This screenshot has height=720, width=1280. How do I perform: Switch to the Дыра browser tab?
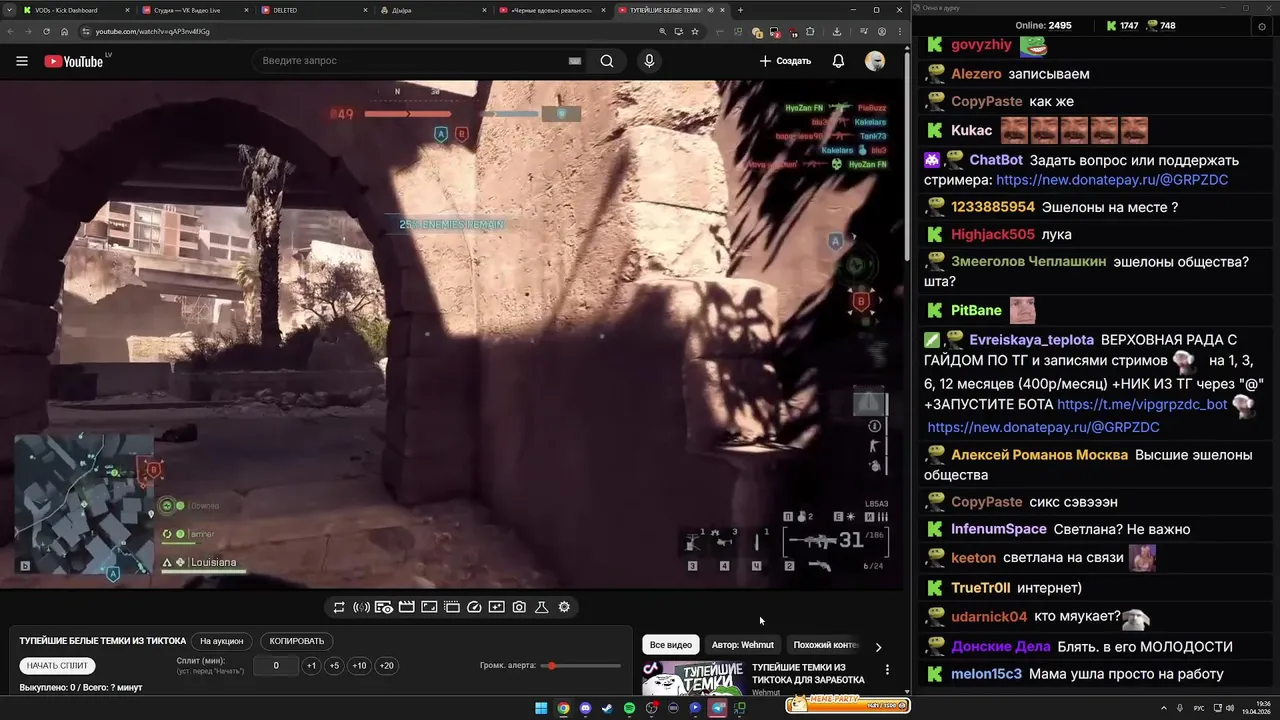click(433, 10)
